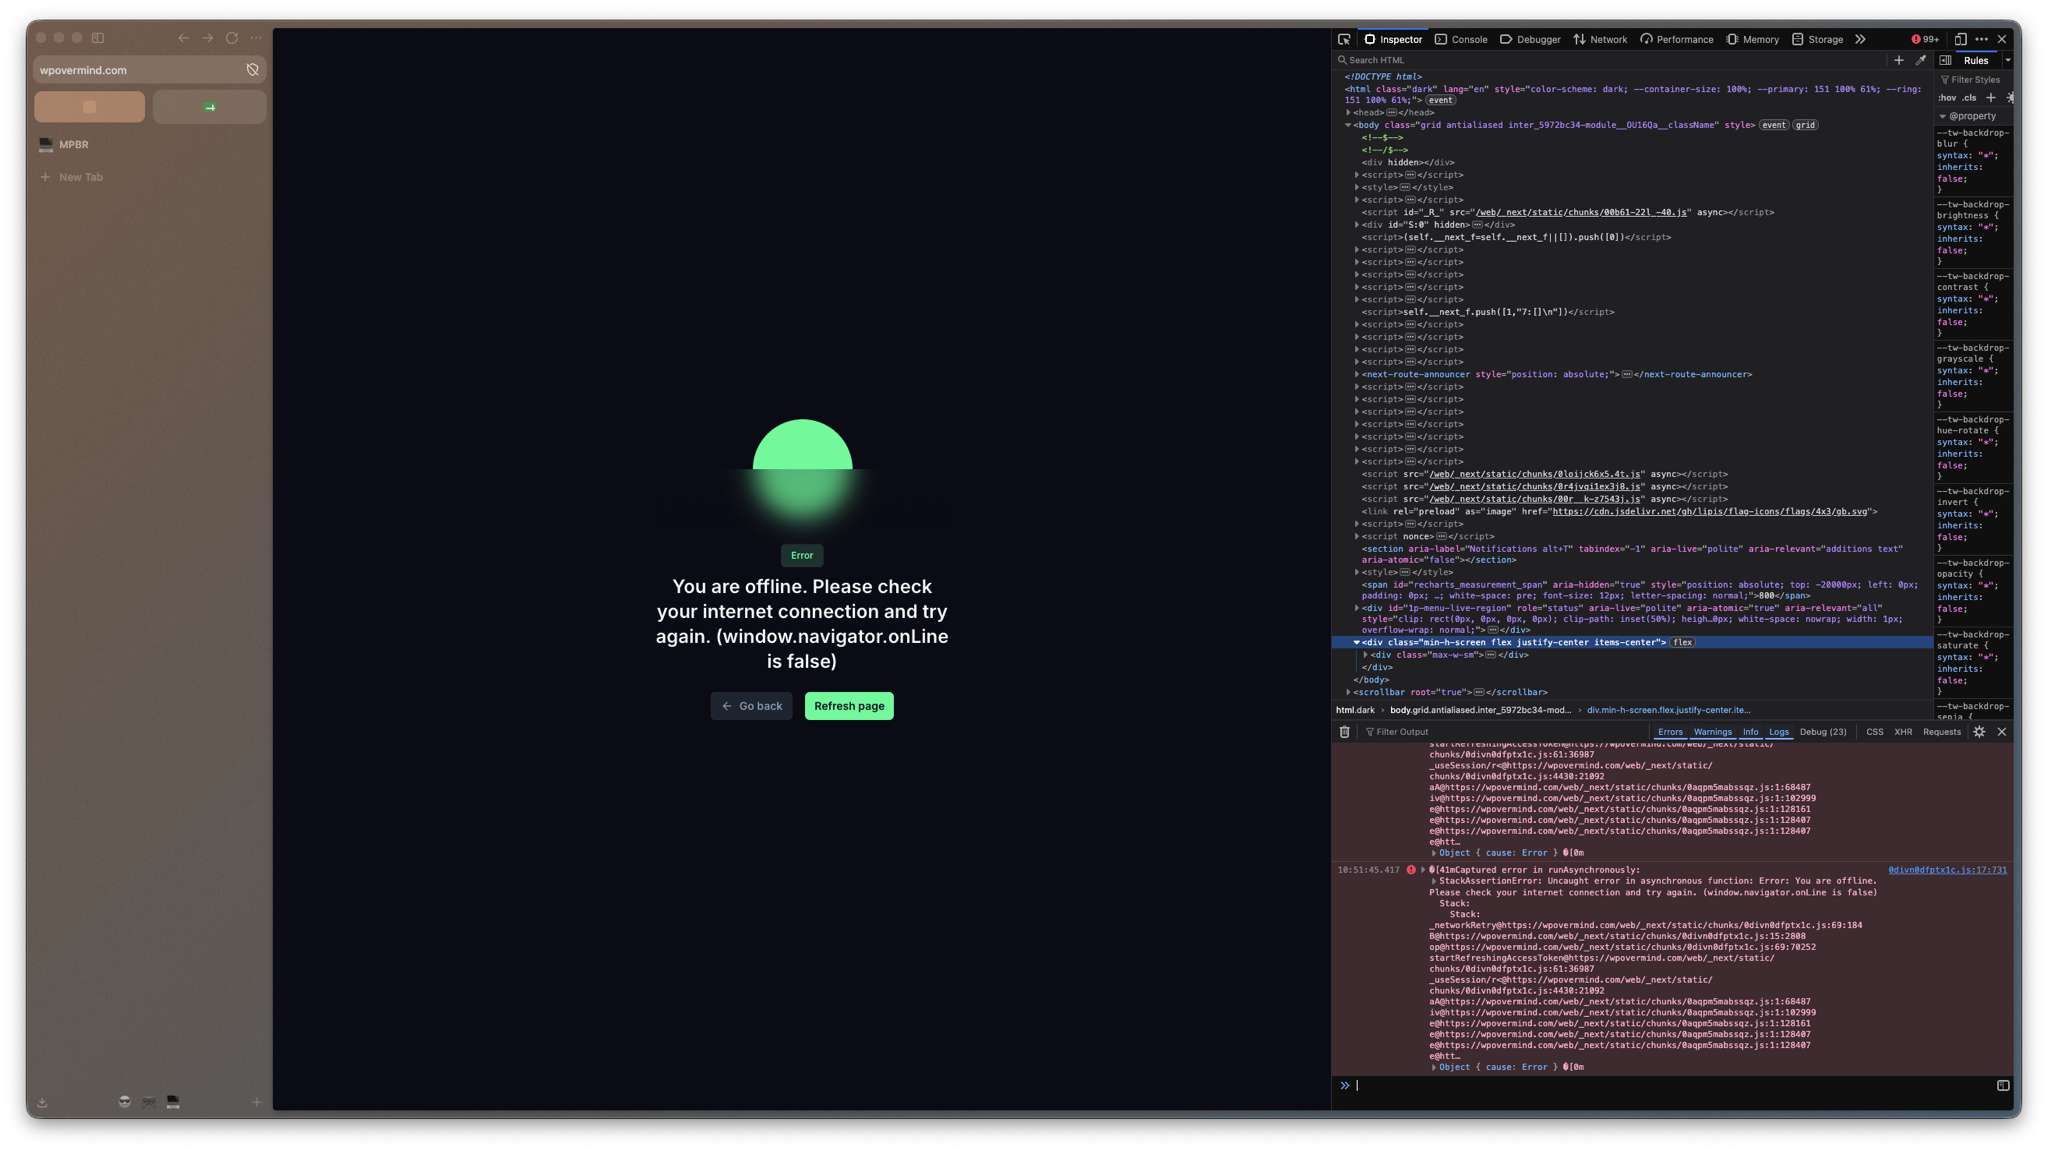Toggle the Errors console filter
Screen dimensions: 2048x1151
1670,732
